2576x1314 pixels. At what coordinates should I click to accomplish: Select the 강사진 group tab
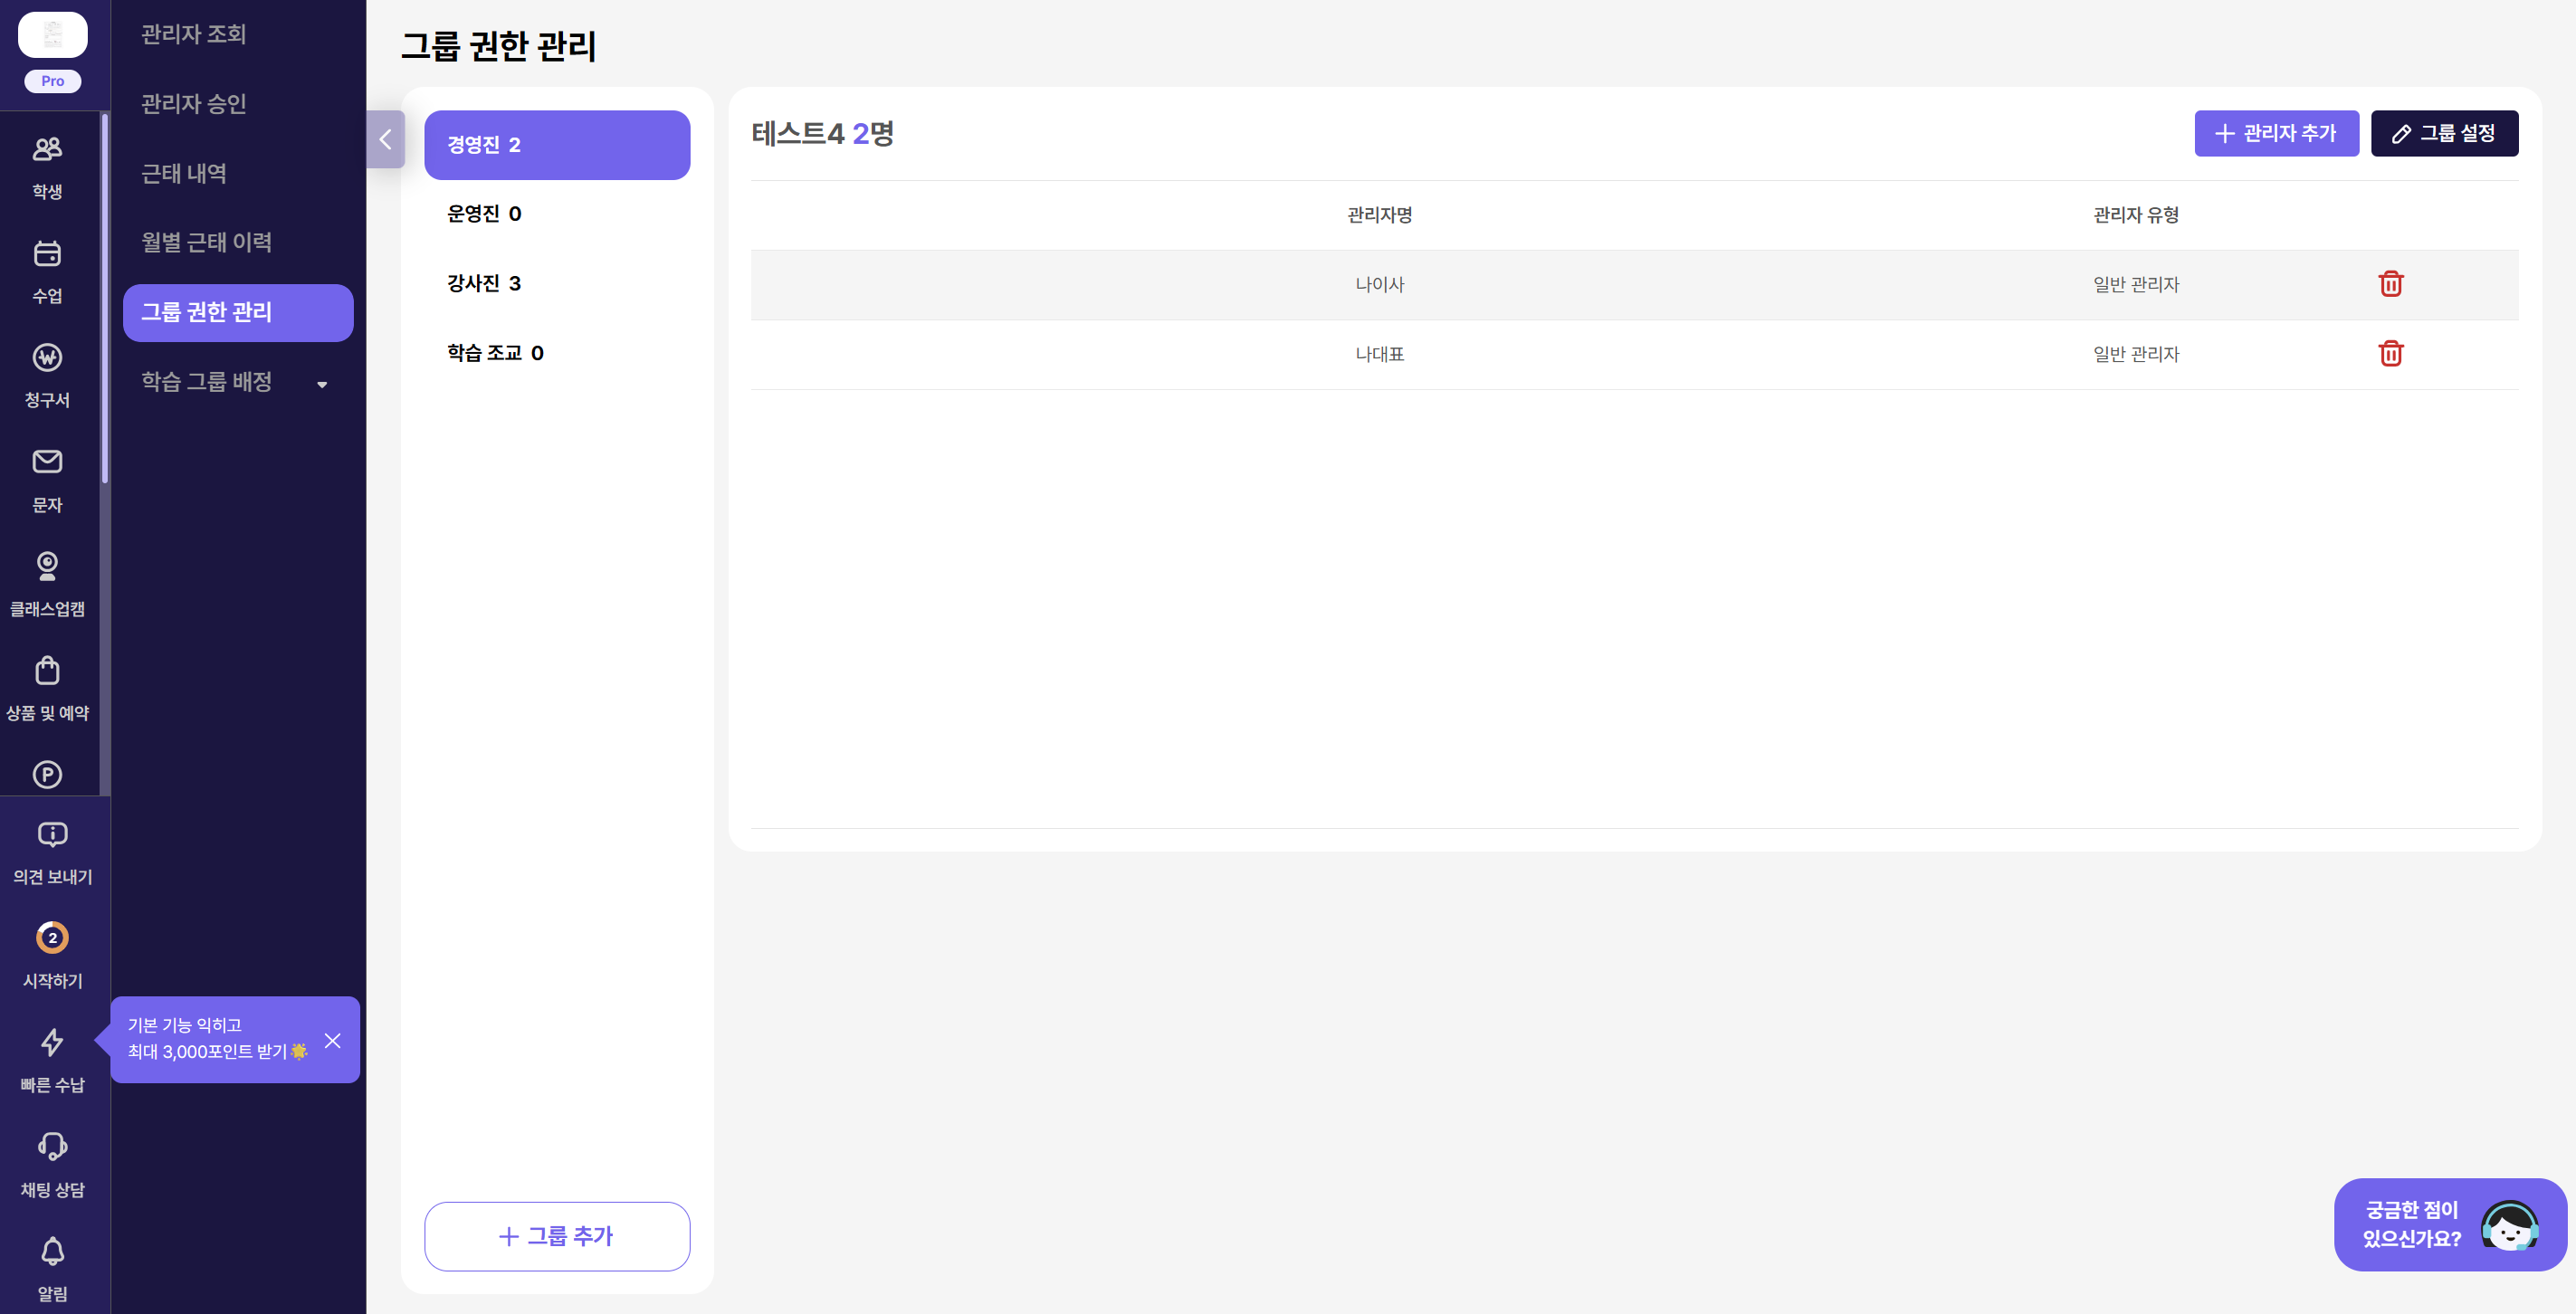tap(484, 284)
